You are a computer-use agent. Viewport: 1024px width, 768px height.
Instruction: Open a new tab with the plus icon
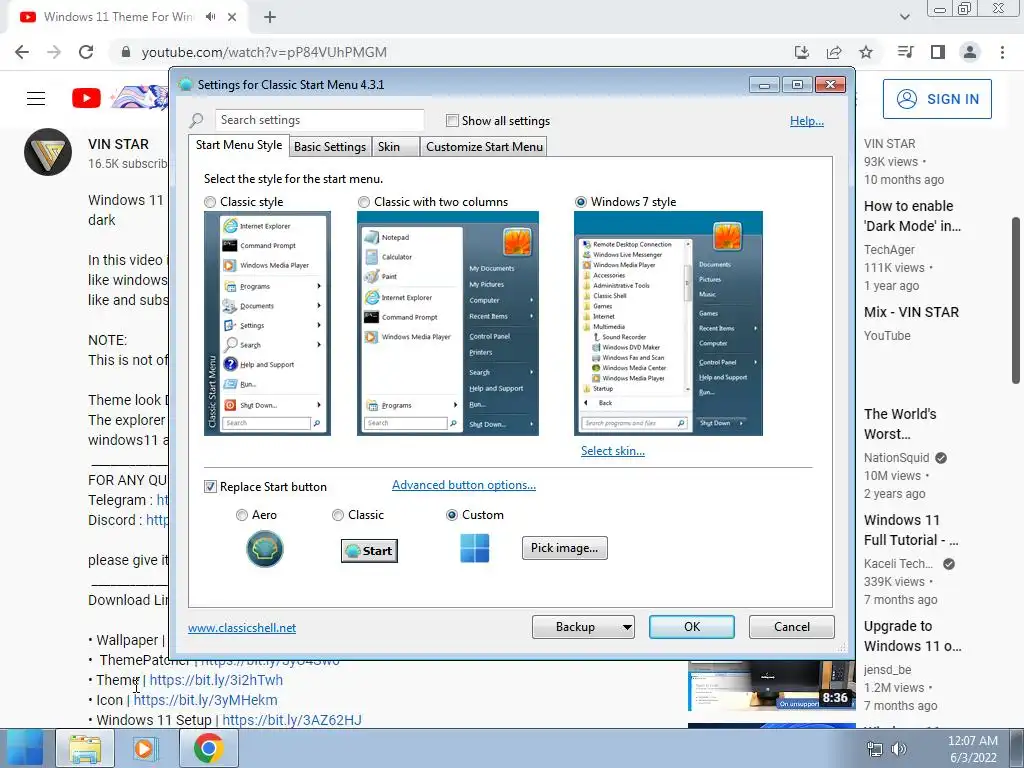point(270,17)
